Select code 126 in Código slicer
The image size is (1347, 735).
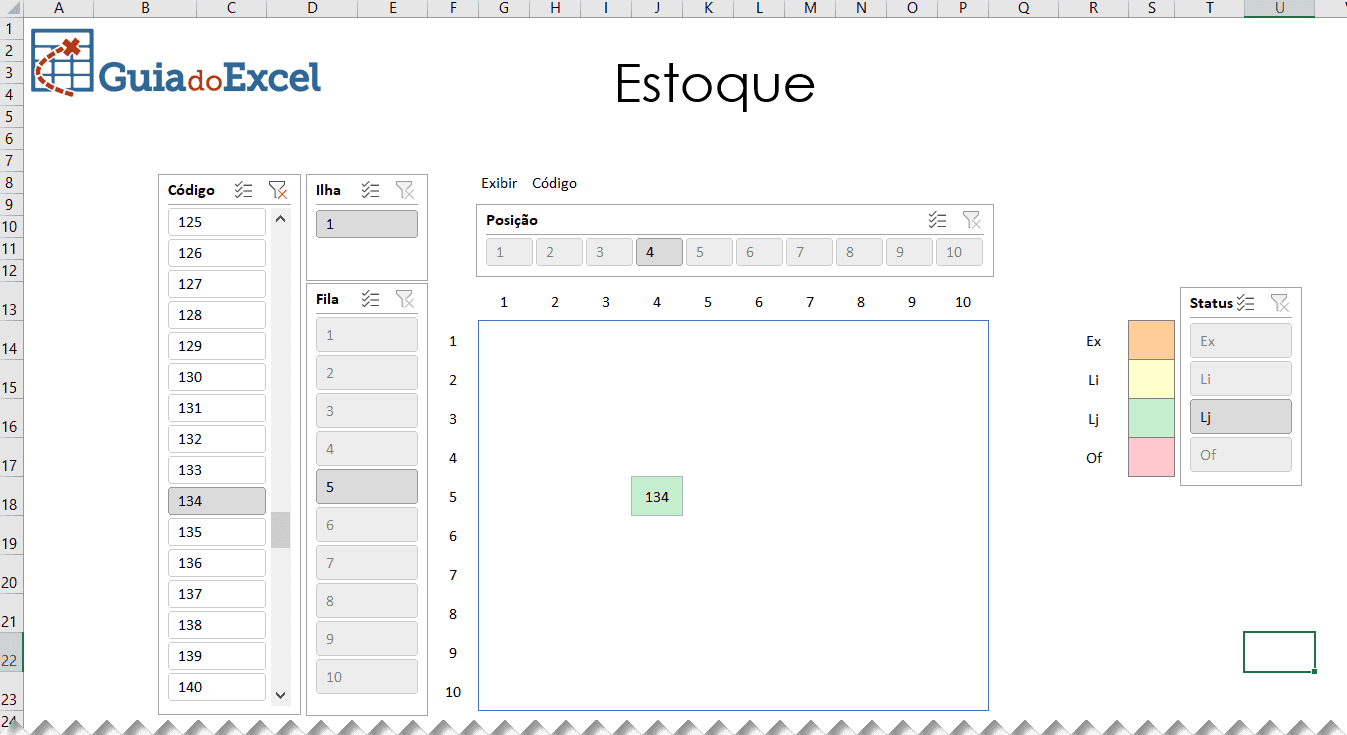217,253
